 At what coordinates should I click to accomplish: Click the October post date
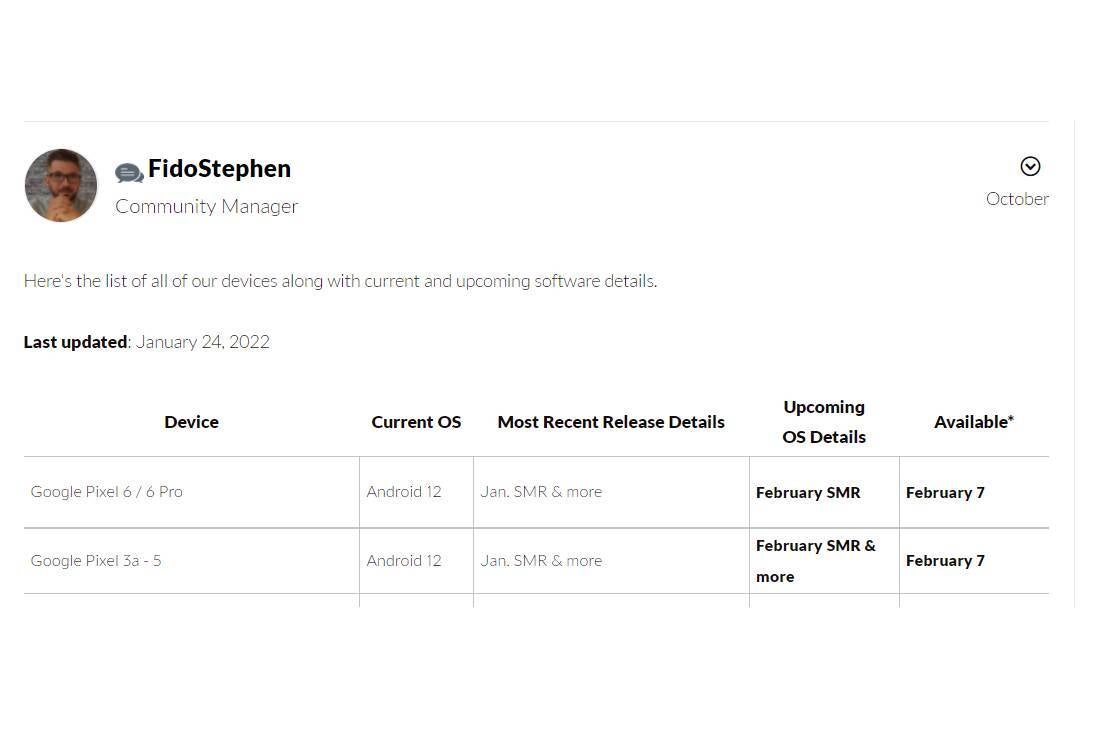1017,199
